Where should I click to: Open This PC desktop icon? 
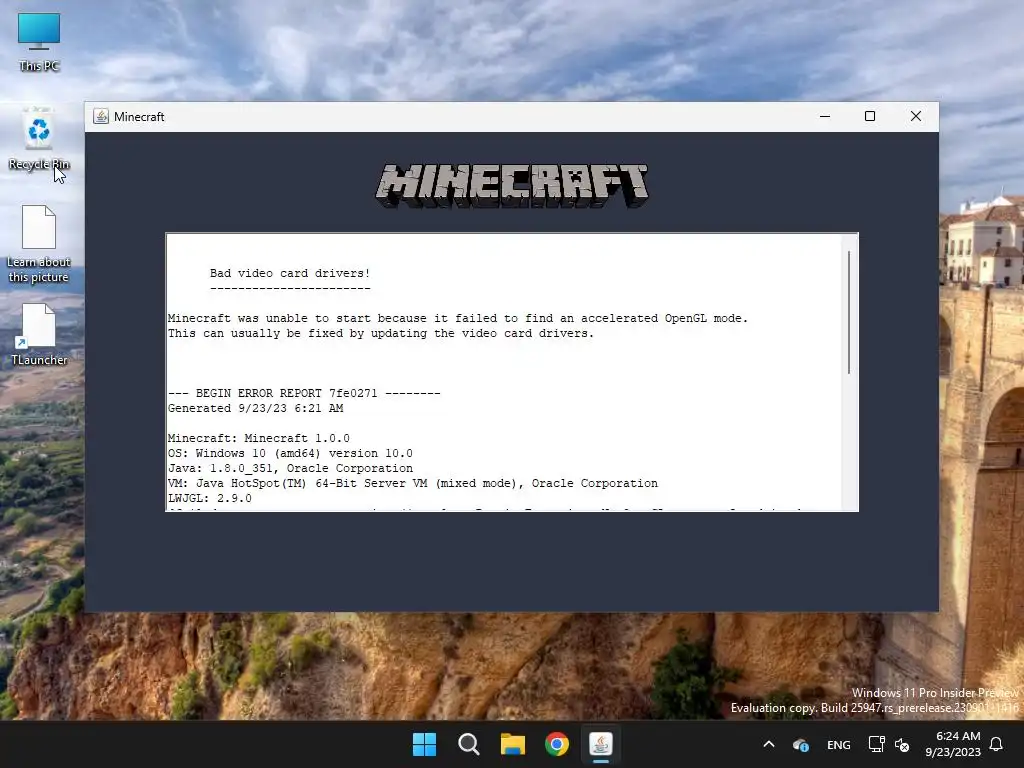point(39,41)
